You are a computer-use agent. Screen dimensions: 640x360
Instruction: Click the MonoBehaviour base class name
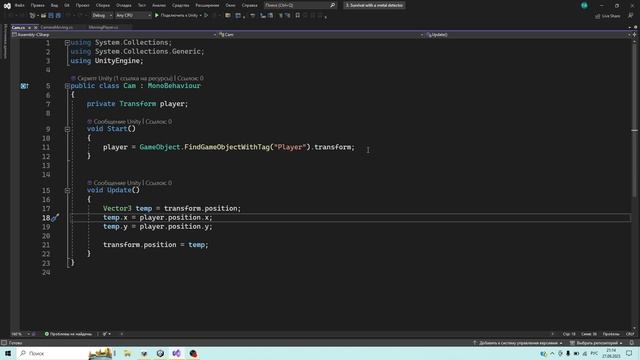point(174,86)
